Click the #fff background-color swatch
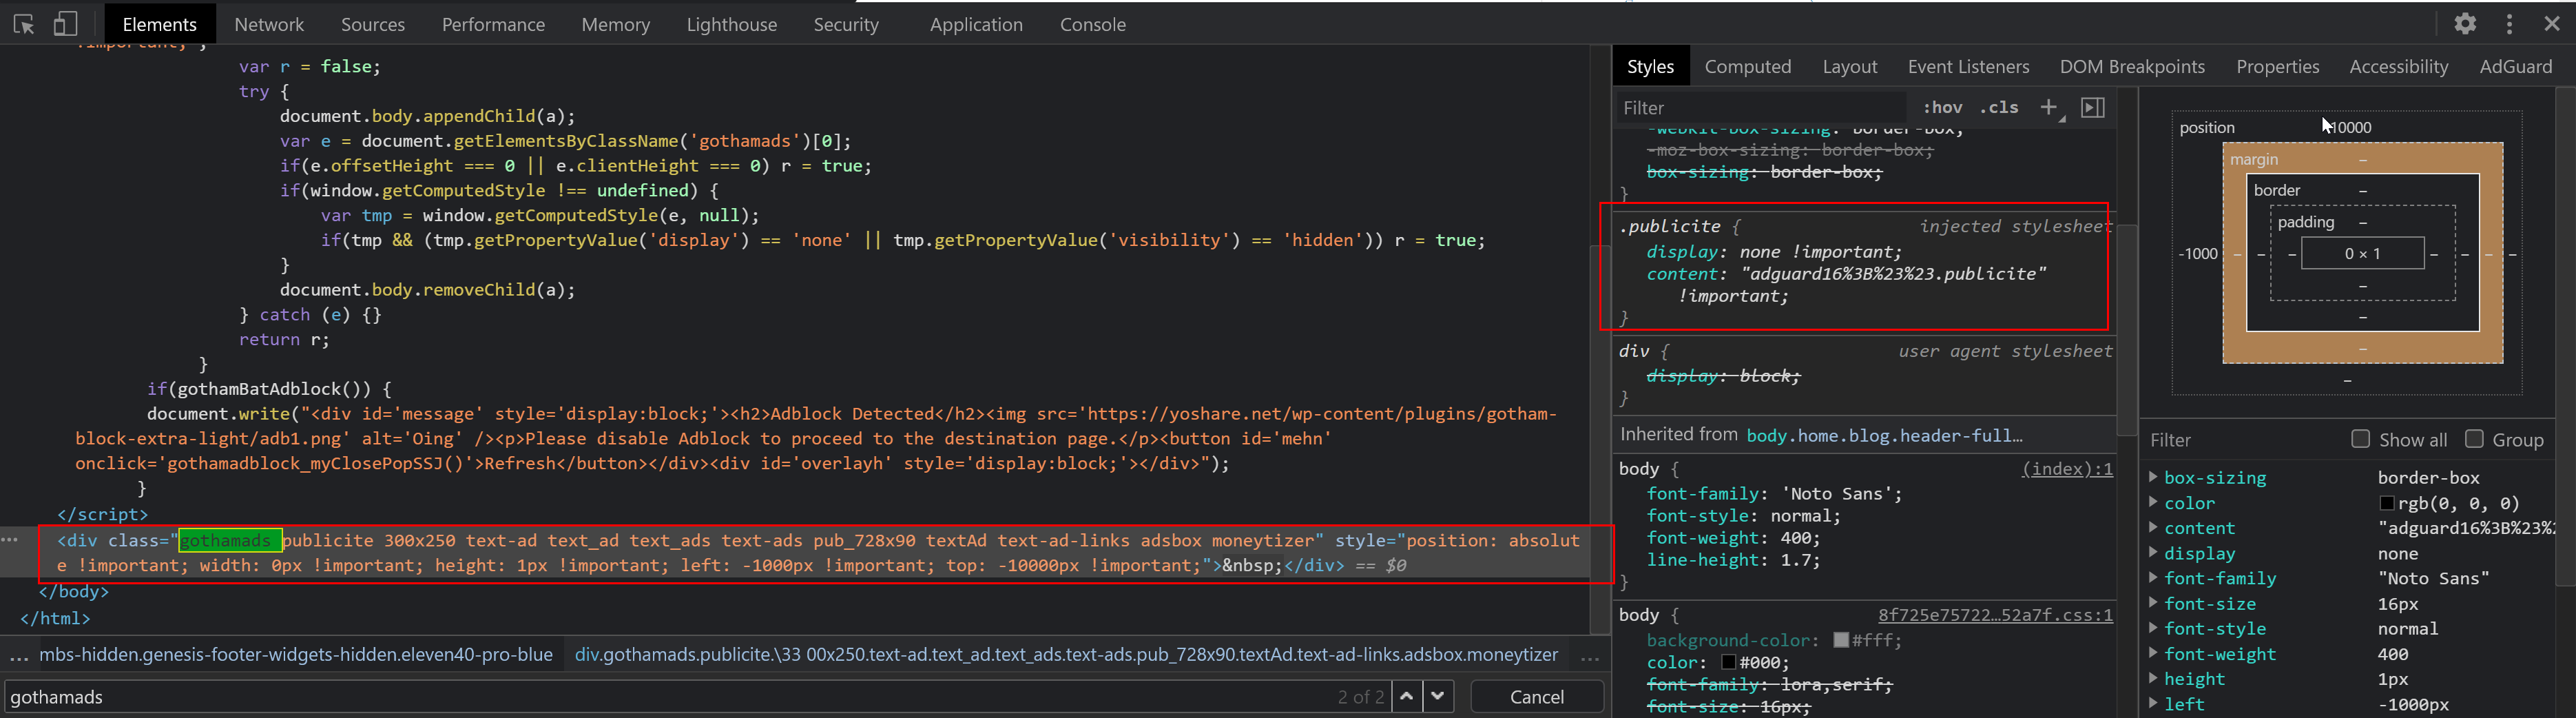The height and width of the screenshot is (718, 2576). pyautogui.click(x=1841, y=640)
